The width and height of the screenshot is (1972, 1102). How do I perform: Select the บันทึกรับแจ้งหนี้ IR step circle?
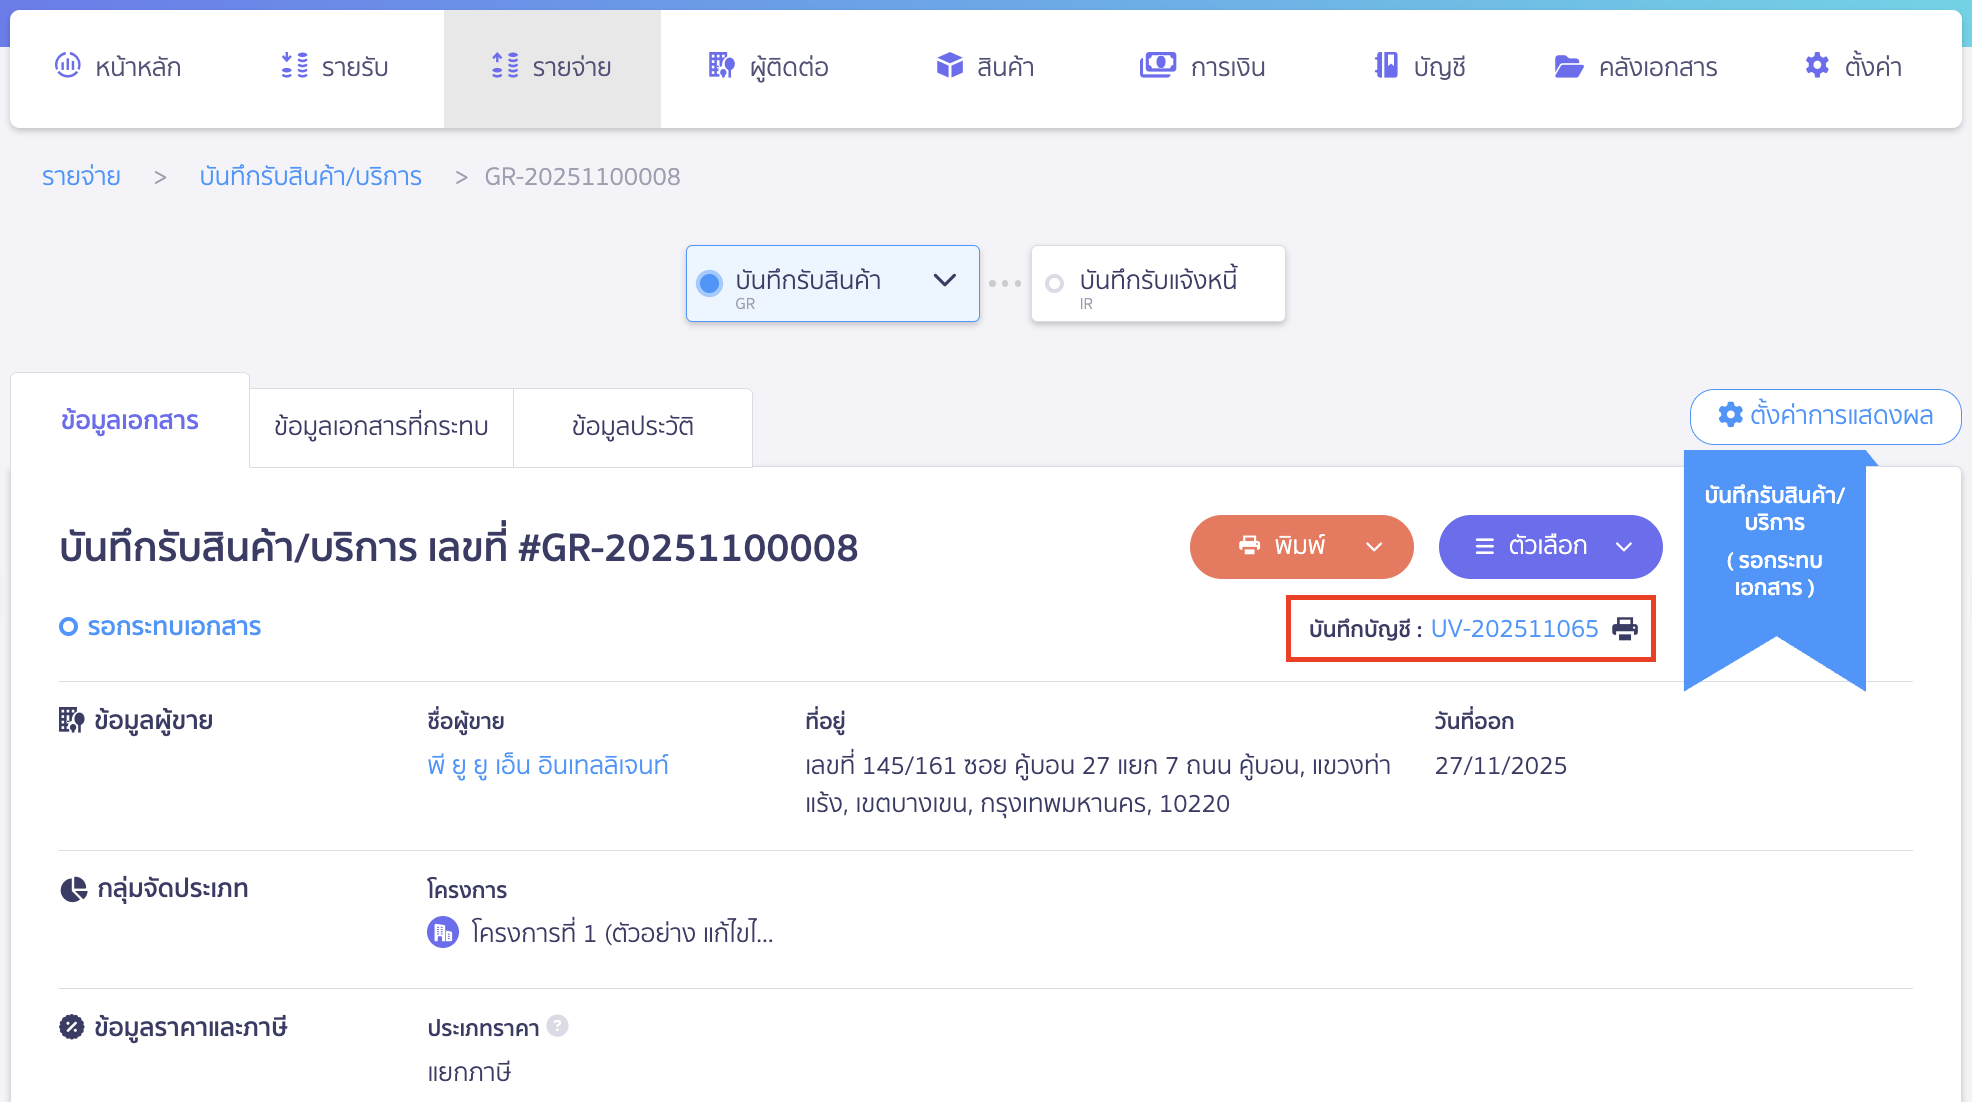(1054, 284)
